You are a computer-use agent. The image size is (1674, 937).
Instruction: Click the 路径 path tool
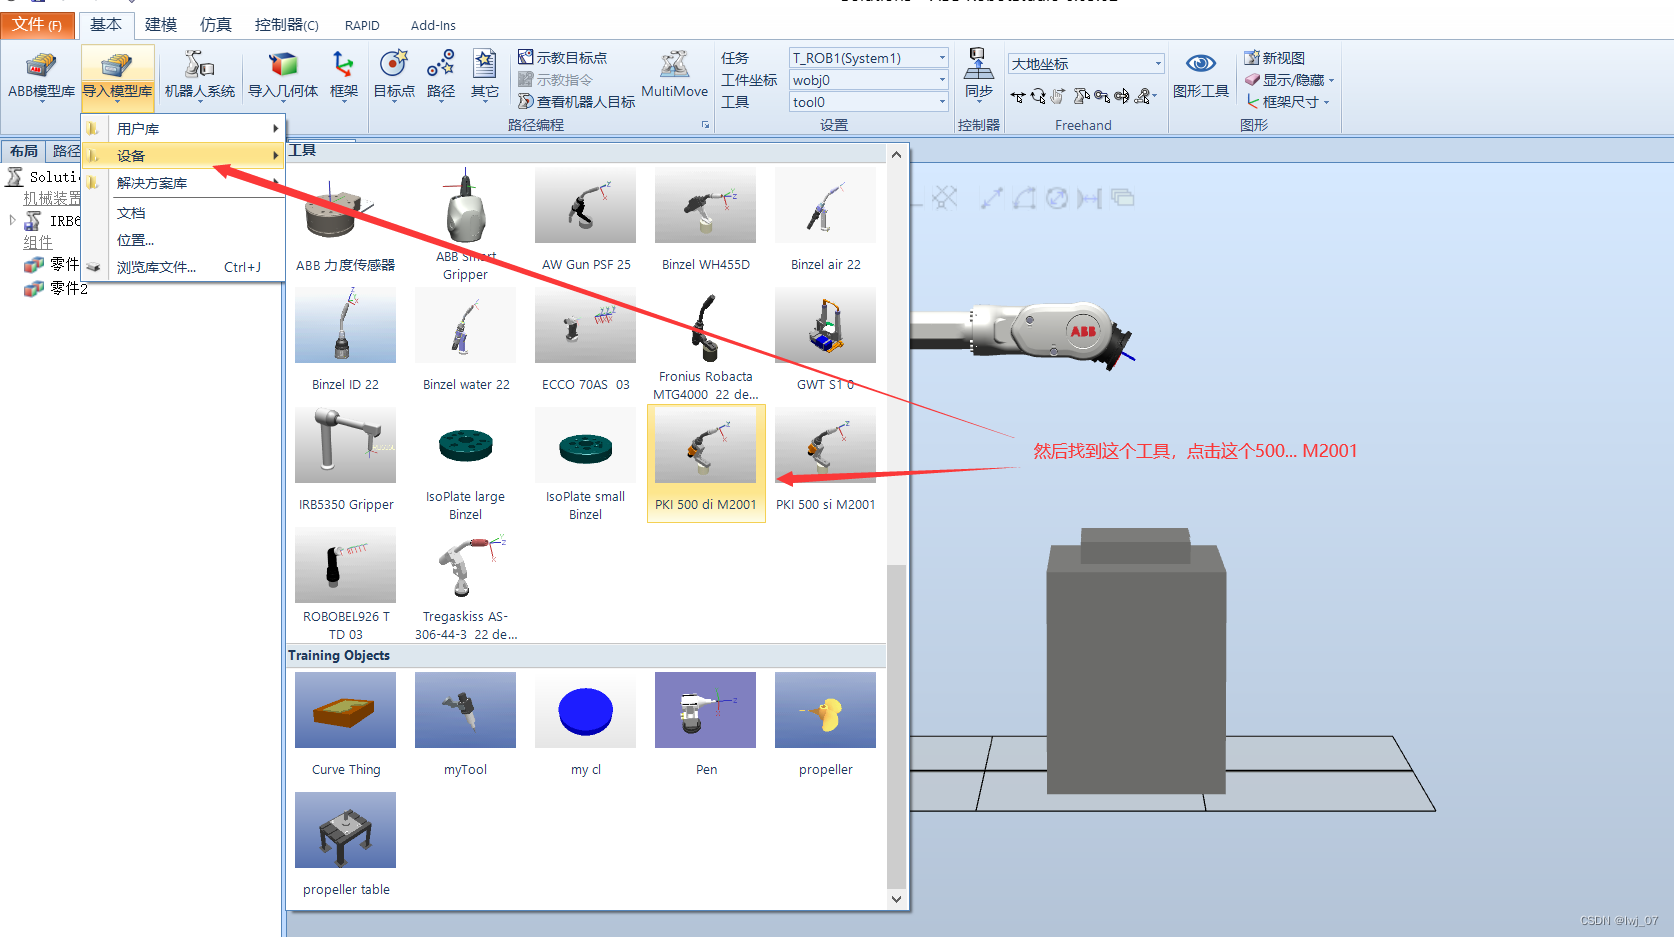point(441,76)
